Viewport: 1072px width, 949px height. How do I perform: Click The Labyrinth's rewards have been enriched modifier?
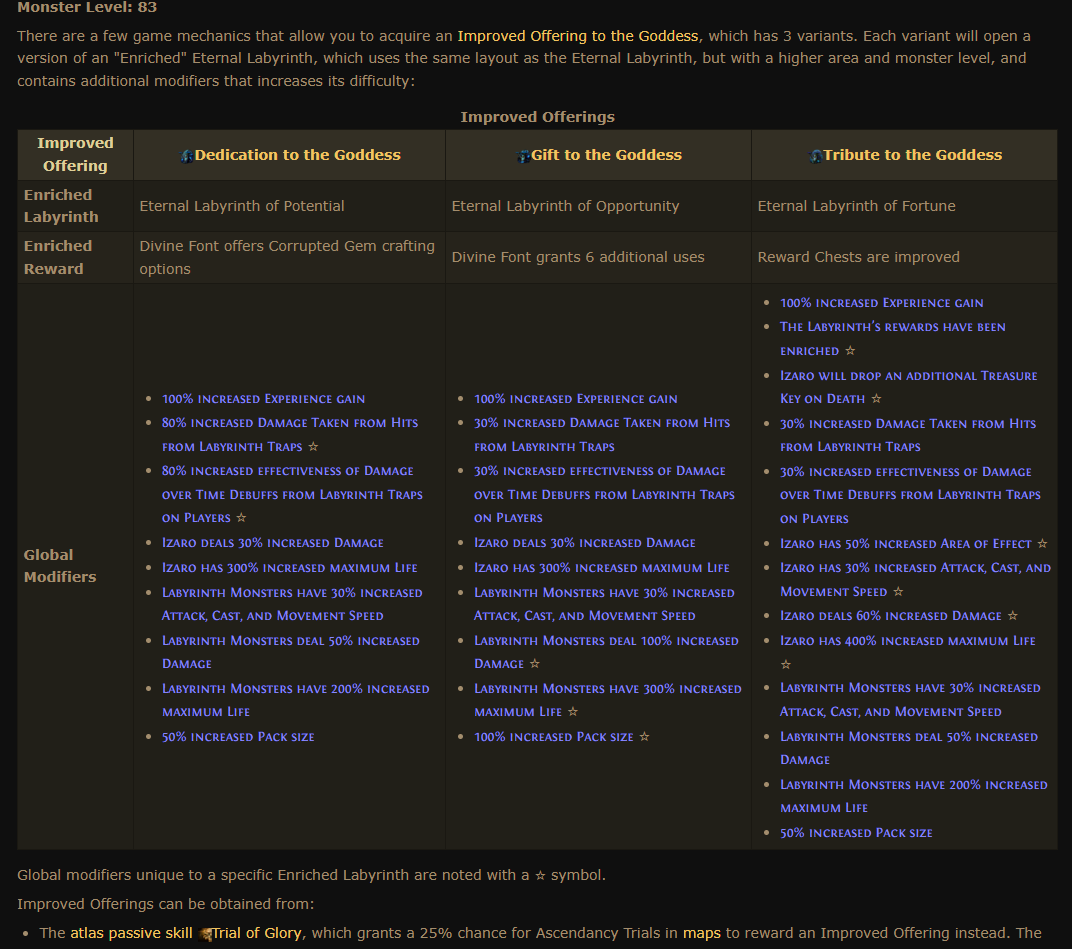[x=893, y=339]
